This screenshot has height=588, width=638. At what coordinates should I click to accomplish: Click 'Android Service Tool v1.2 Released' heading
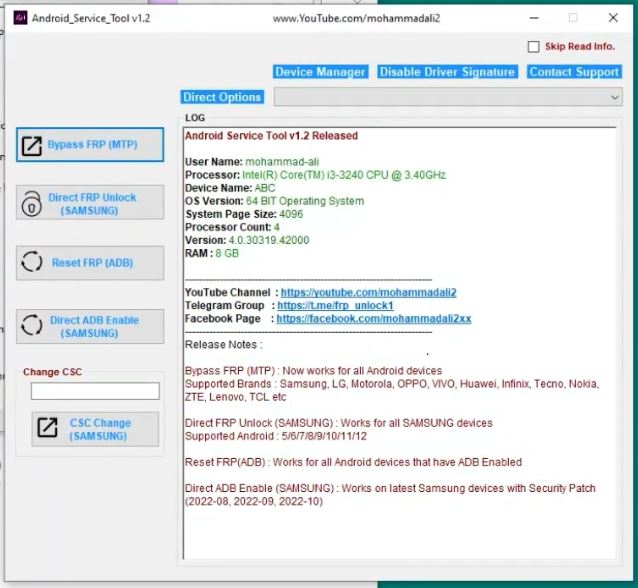click(271, 136)
